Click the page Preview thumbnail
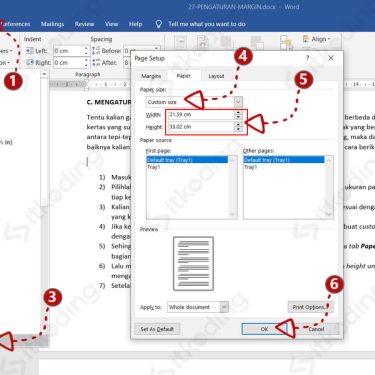375x375 pixels. click(193, 263)
